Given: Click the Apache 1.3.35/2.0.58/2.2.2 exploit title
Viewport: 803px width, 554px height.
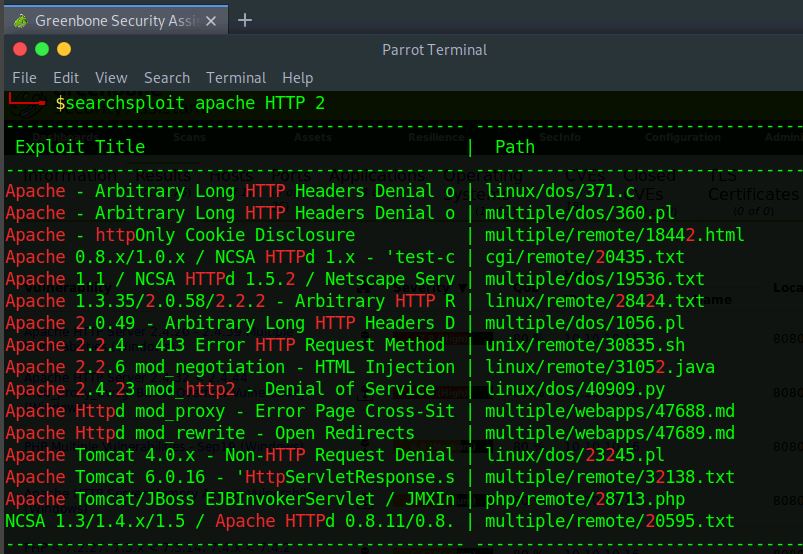Looking at the screenshot, I should pyautogui.click(x=230, y=301).
